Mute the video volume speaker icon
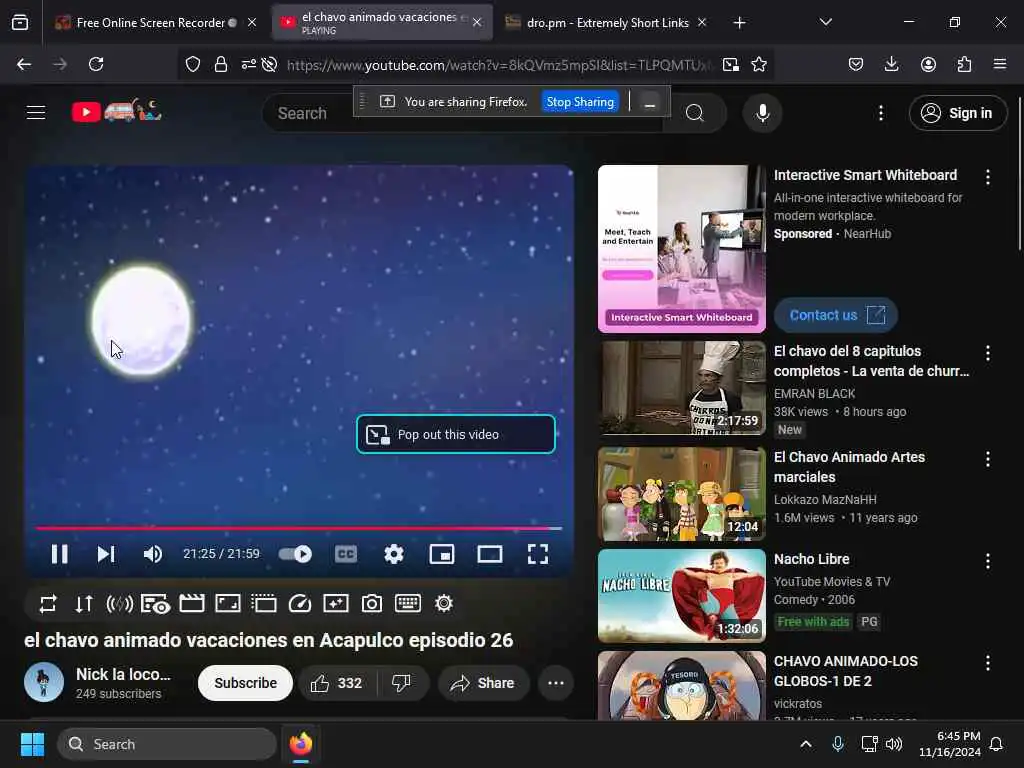 click(153, 554)
